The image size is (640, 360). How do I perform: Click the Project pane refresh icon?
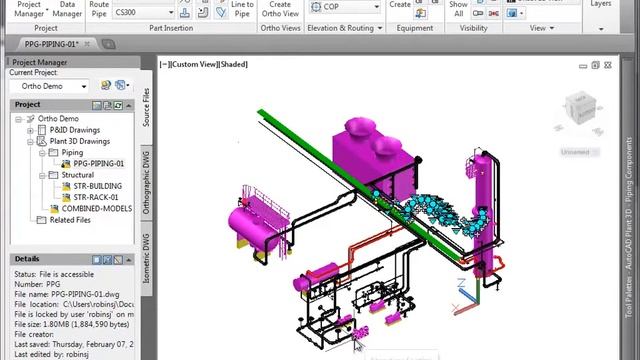(x=118, y=105)
